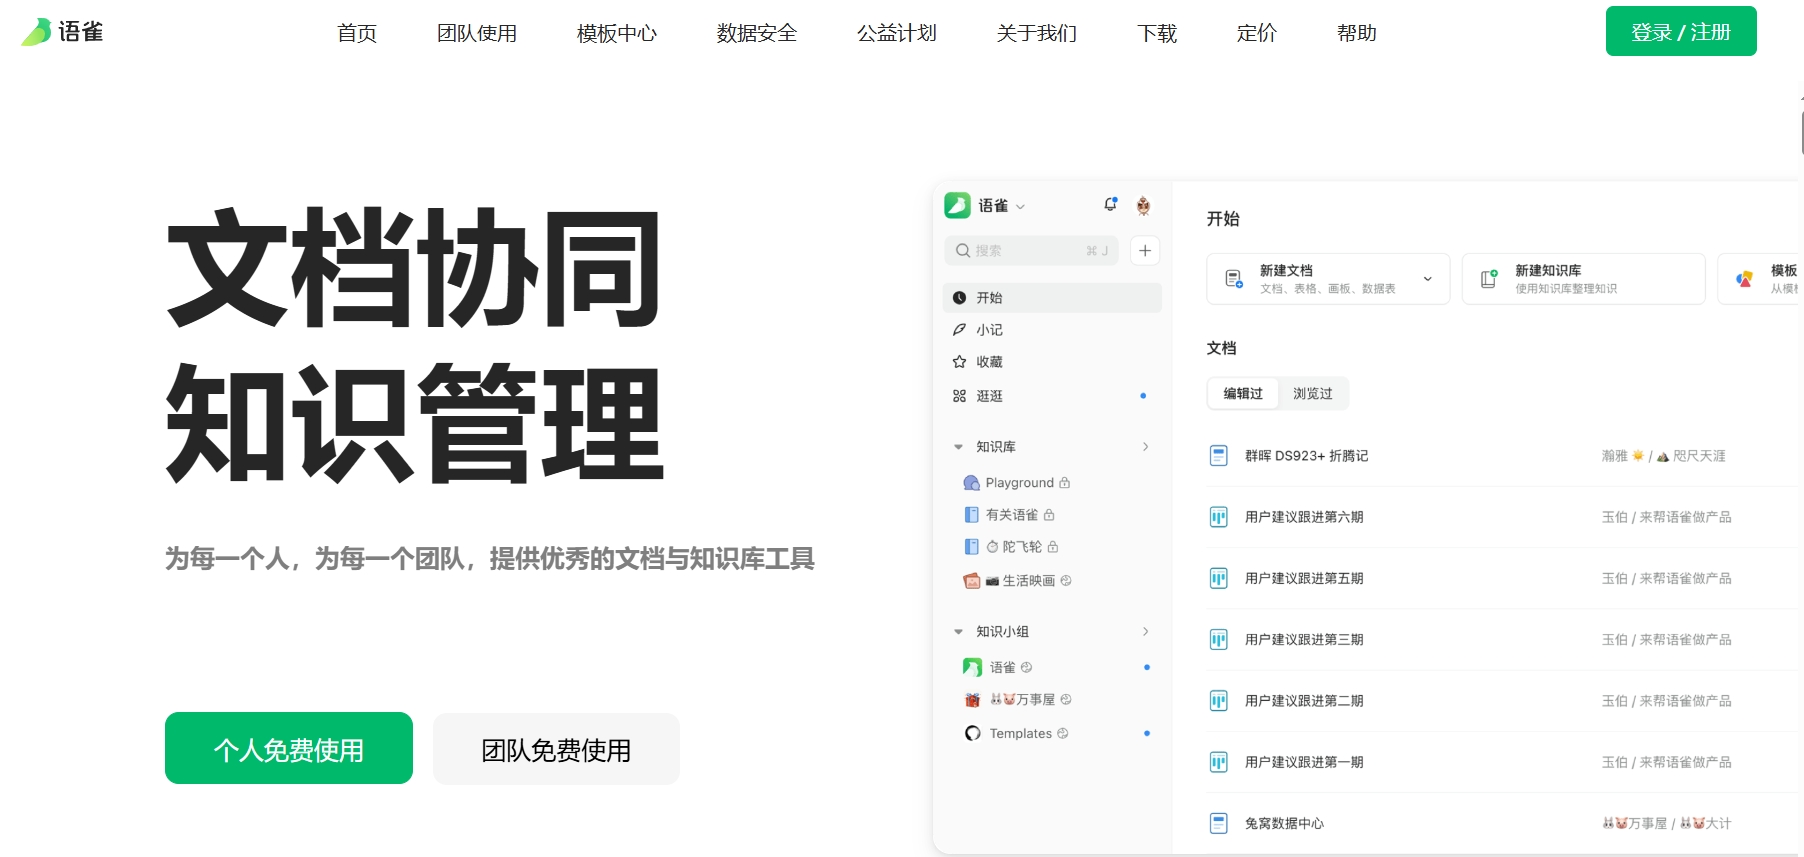Viewport: 1804px width, 857px height.
Task: Open the 定价 navigation link
Action: tap(1257, 33)
